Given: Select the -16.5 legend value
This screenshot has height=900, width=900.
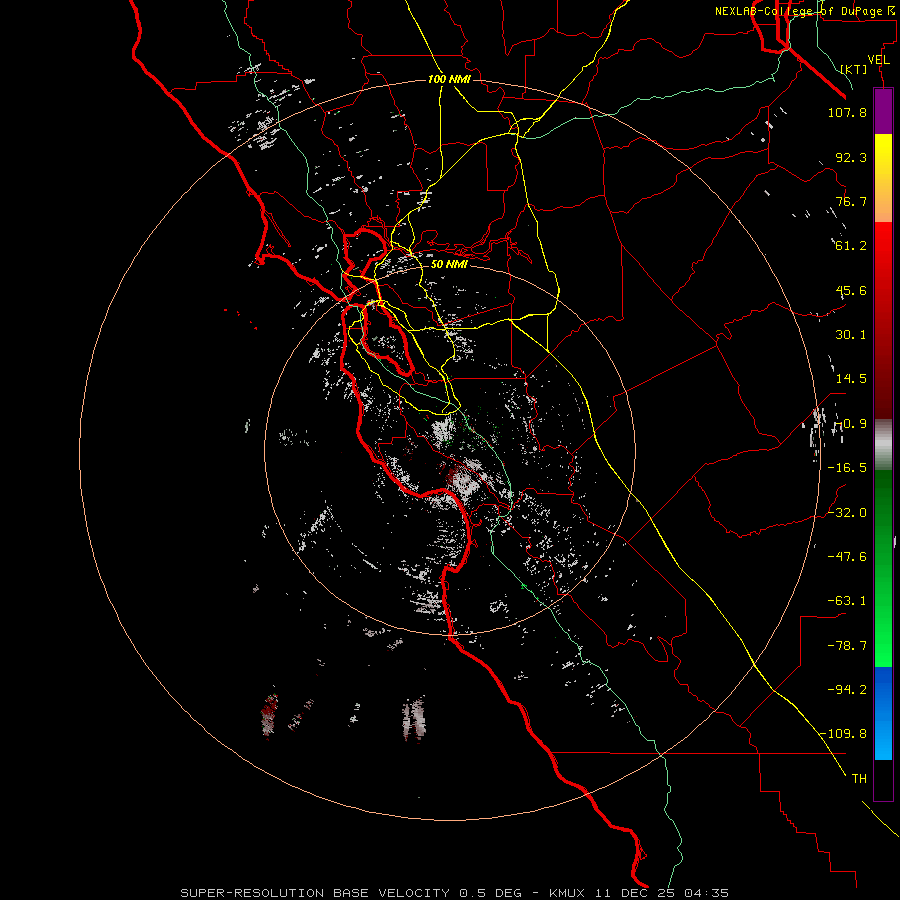Looking at the screenshot, I should pos(847,468).
